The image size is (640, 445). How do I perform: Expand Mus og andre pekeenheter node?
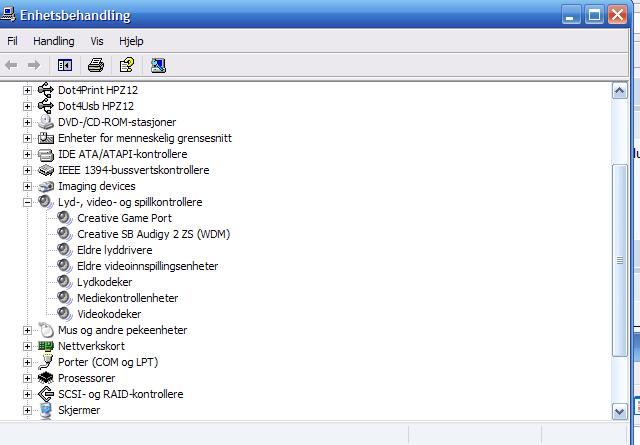point(27,330)
